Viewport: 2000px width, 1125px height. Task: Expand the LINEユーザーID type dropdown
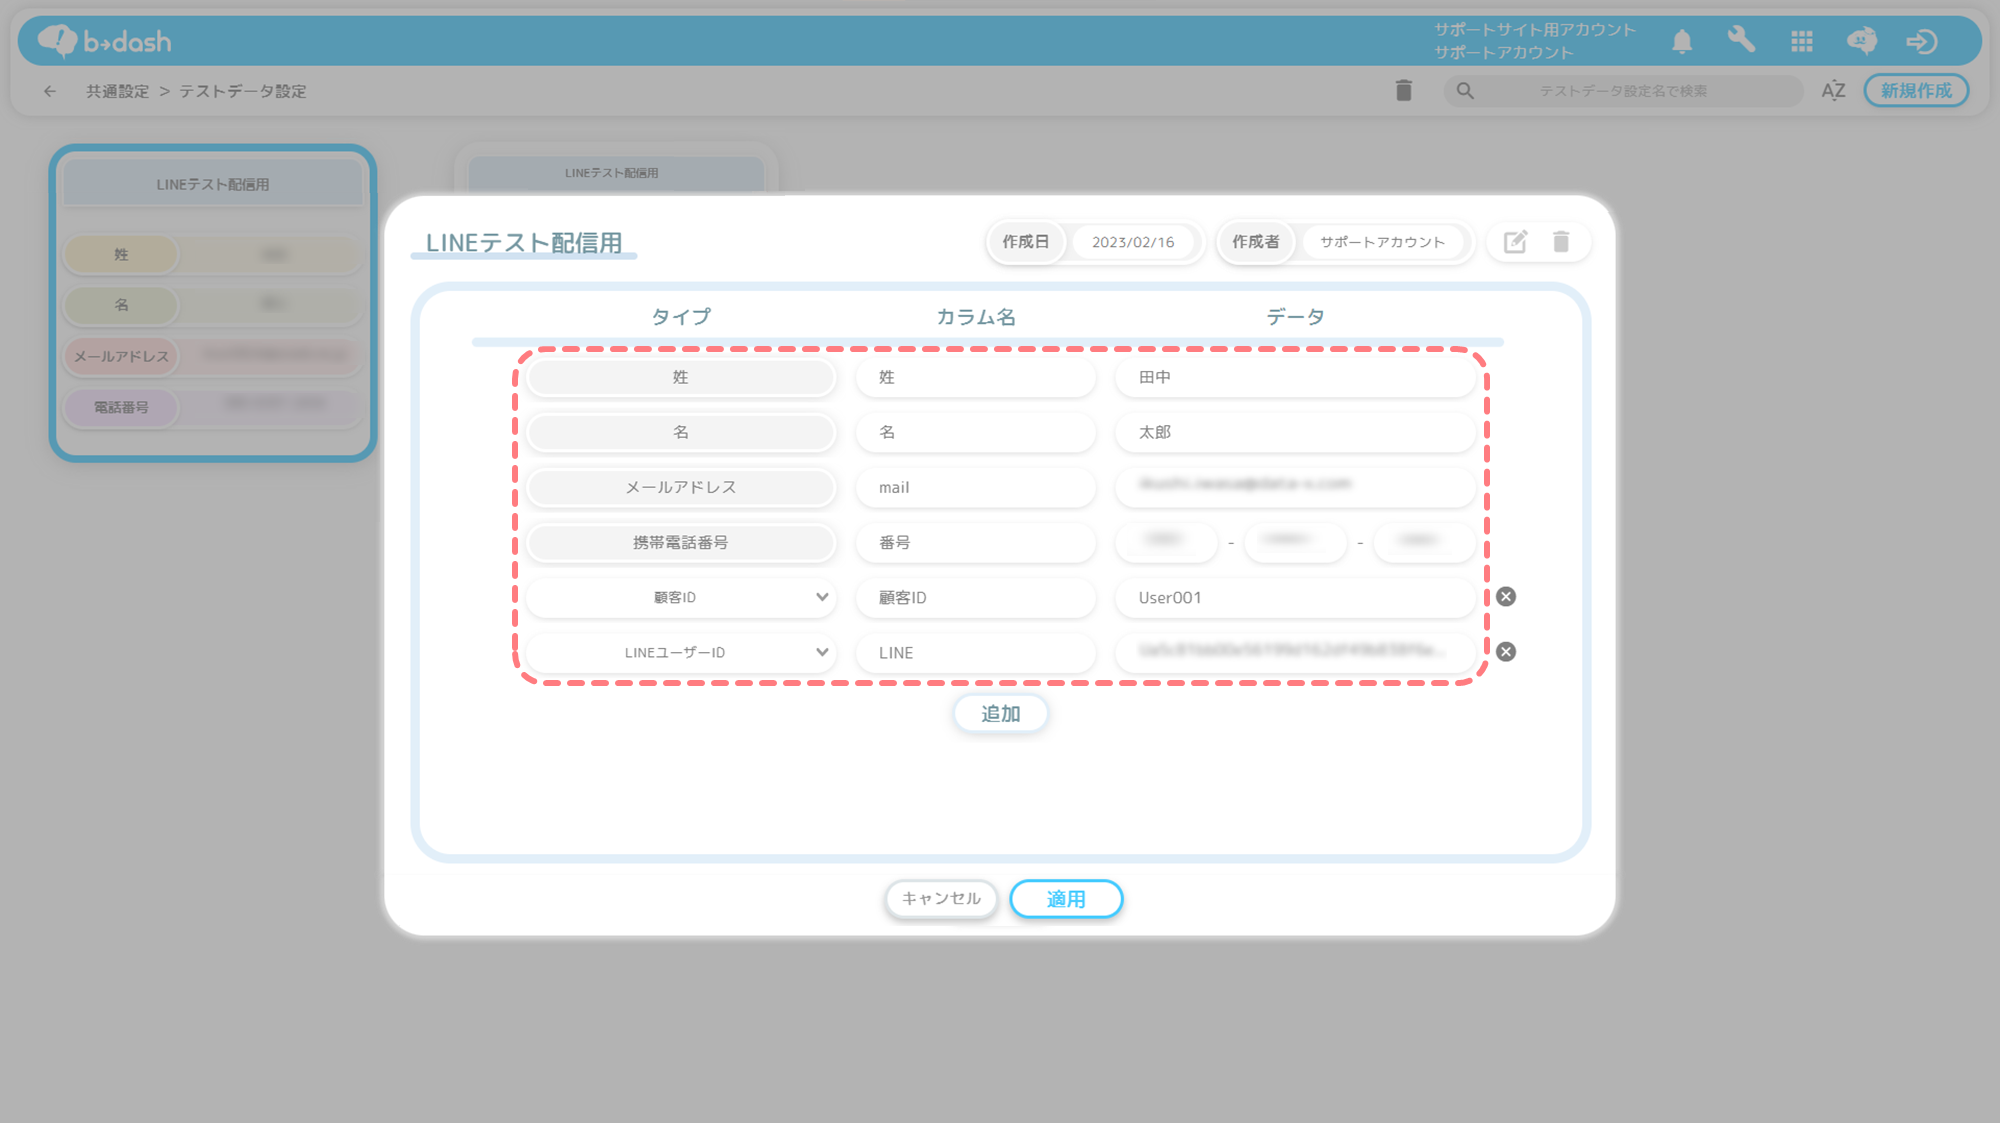(680, 652)
